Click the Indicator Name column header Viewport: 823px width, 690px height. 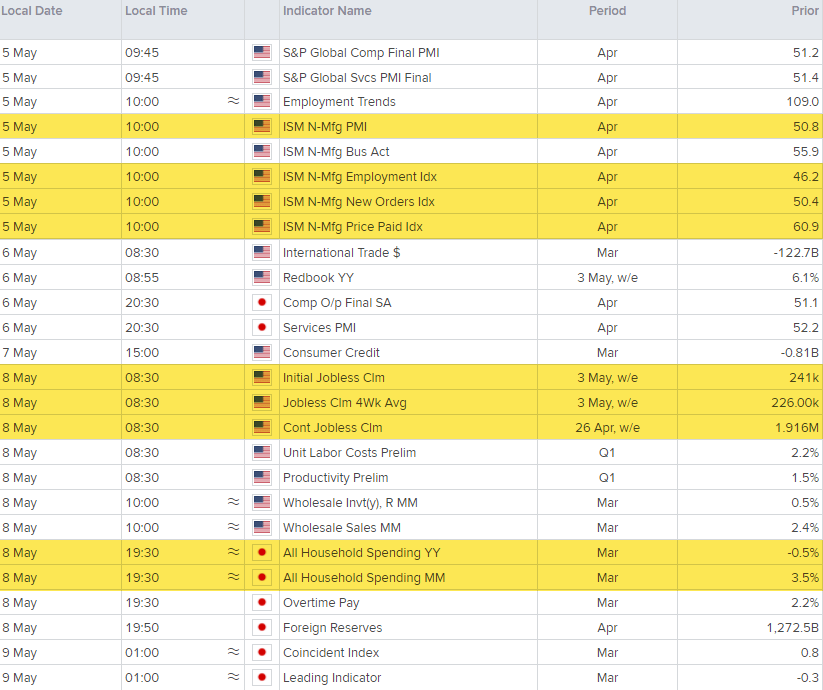(x=327, y=11)
